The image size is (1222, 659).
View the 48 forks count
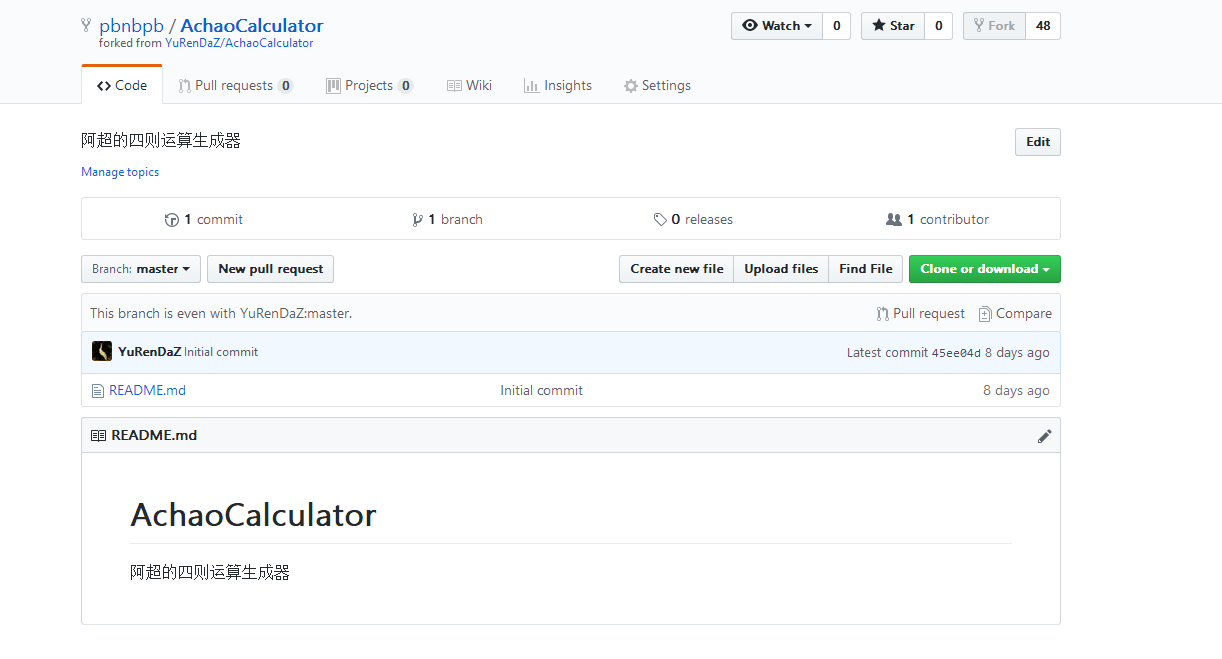[x=1043, y=26]
